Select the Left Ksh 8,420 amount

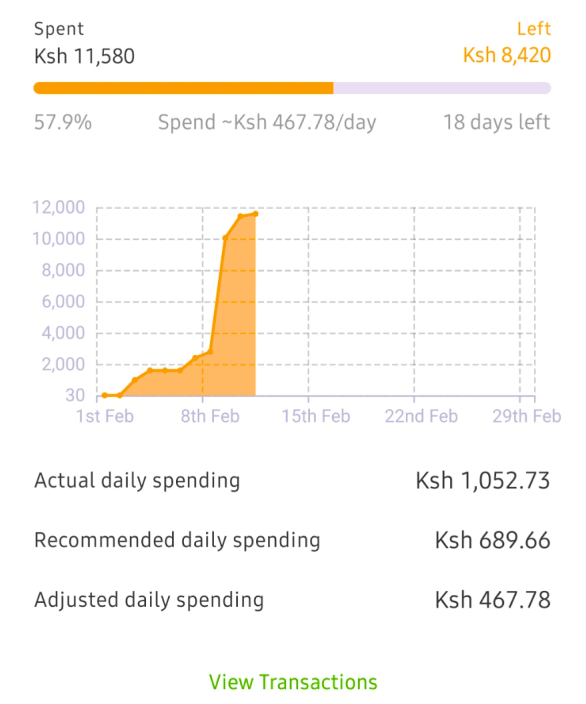507,55
